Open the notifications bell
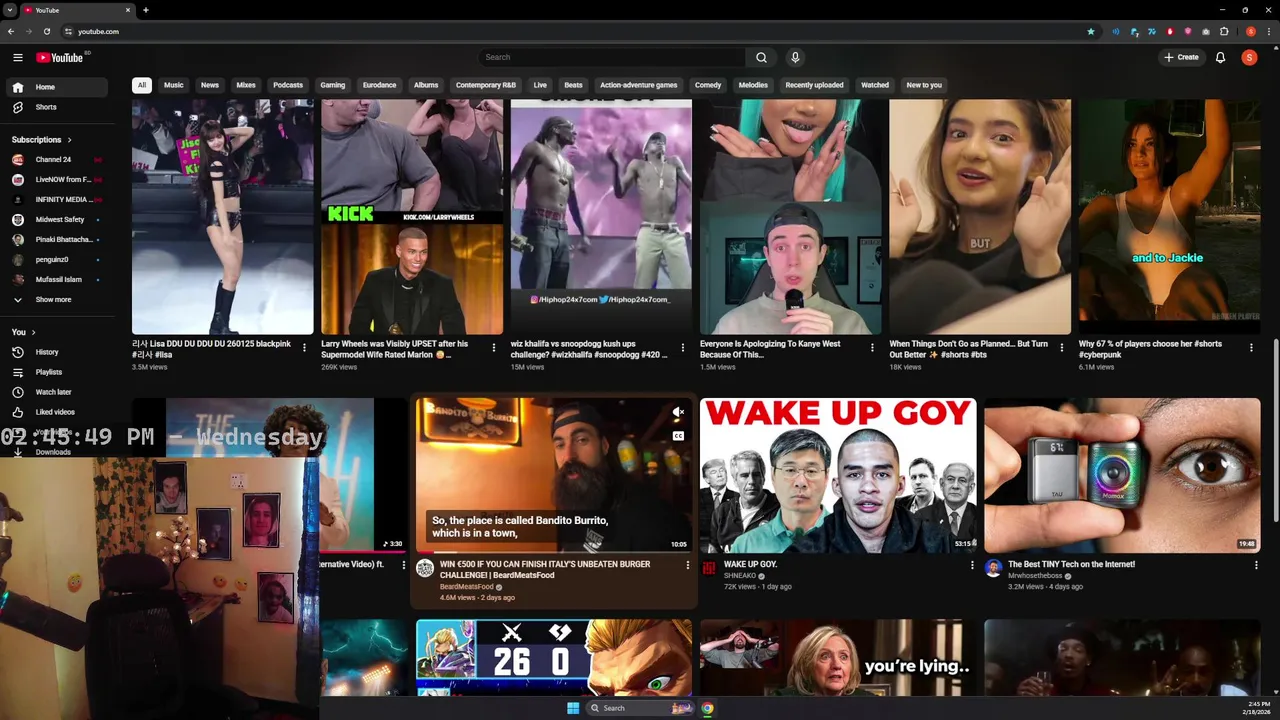The image size is (1280, 720). [x=1220, y=57]
